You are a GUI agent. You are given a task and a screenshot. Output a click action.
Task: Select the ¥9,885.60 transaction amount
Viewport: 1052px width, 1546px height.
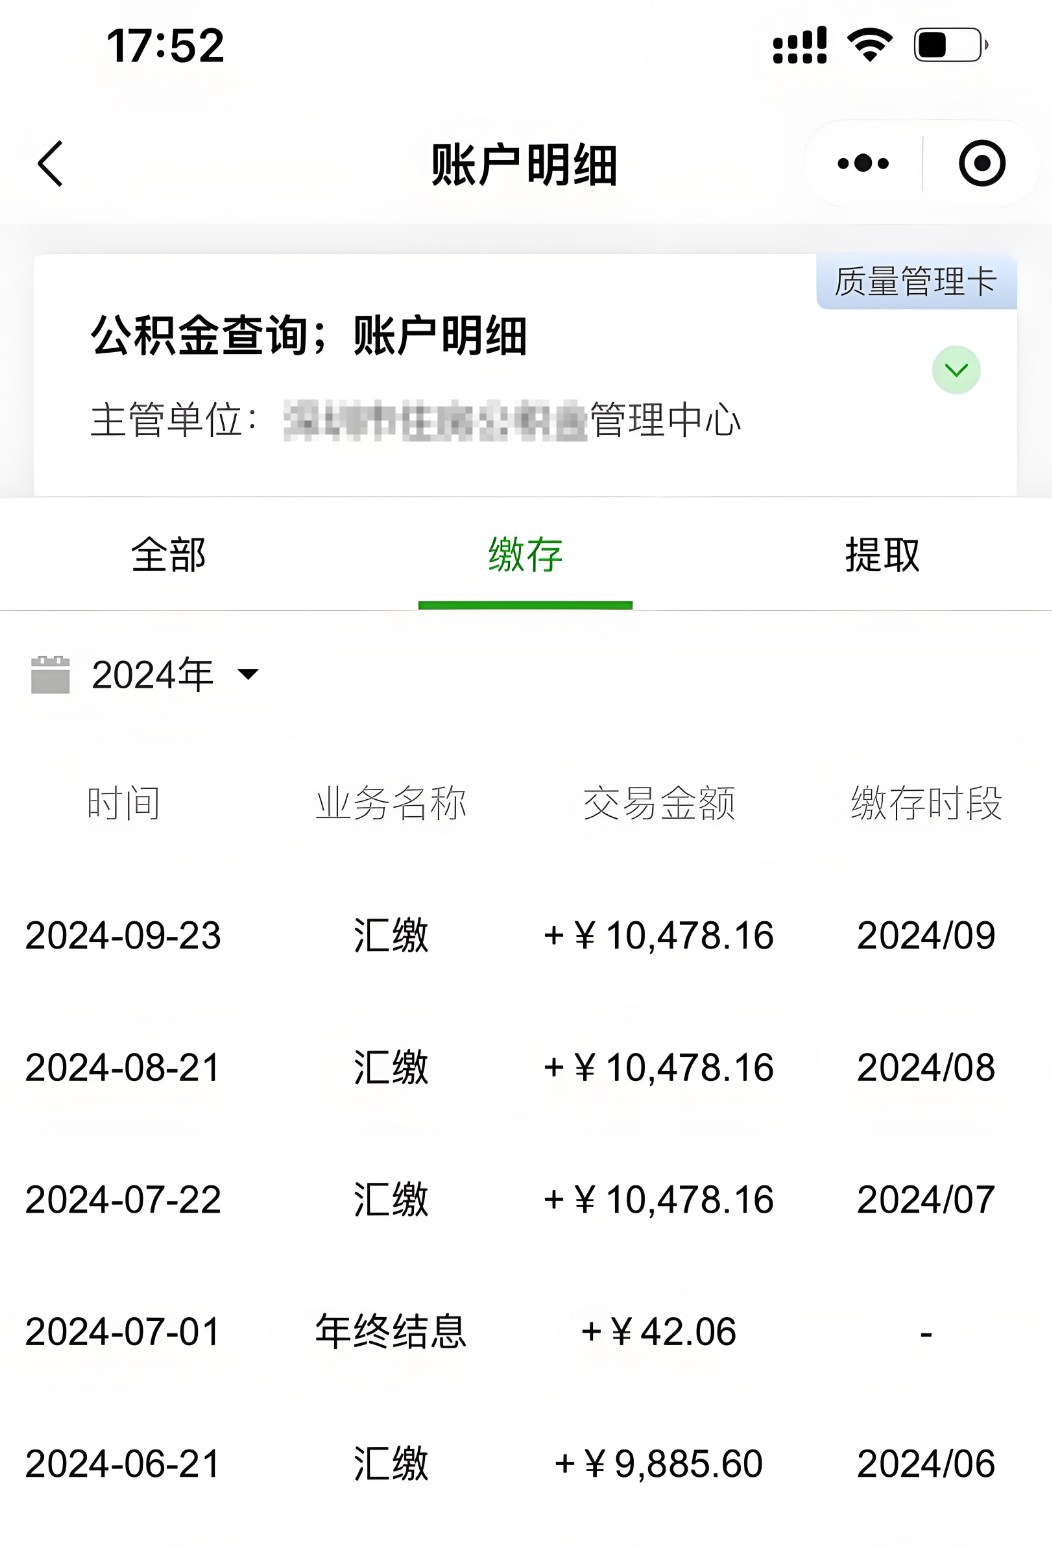[x=659, y=1464]
